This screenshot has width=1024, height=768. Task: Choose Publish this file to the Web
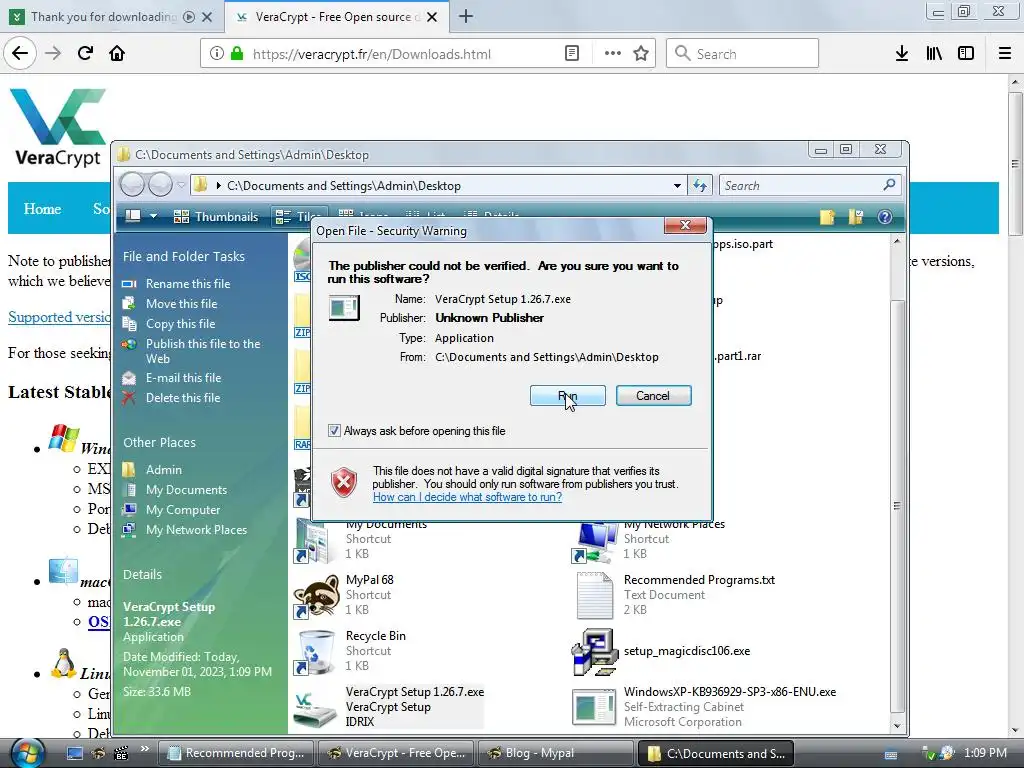pyautogui.click(x=203, y=351)
